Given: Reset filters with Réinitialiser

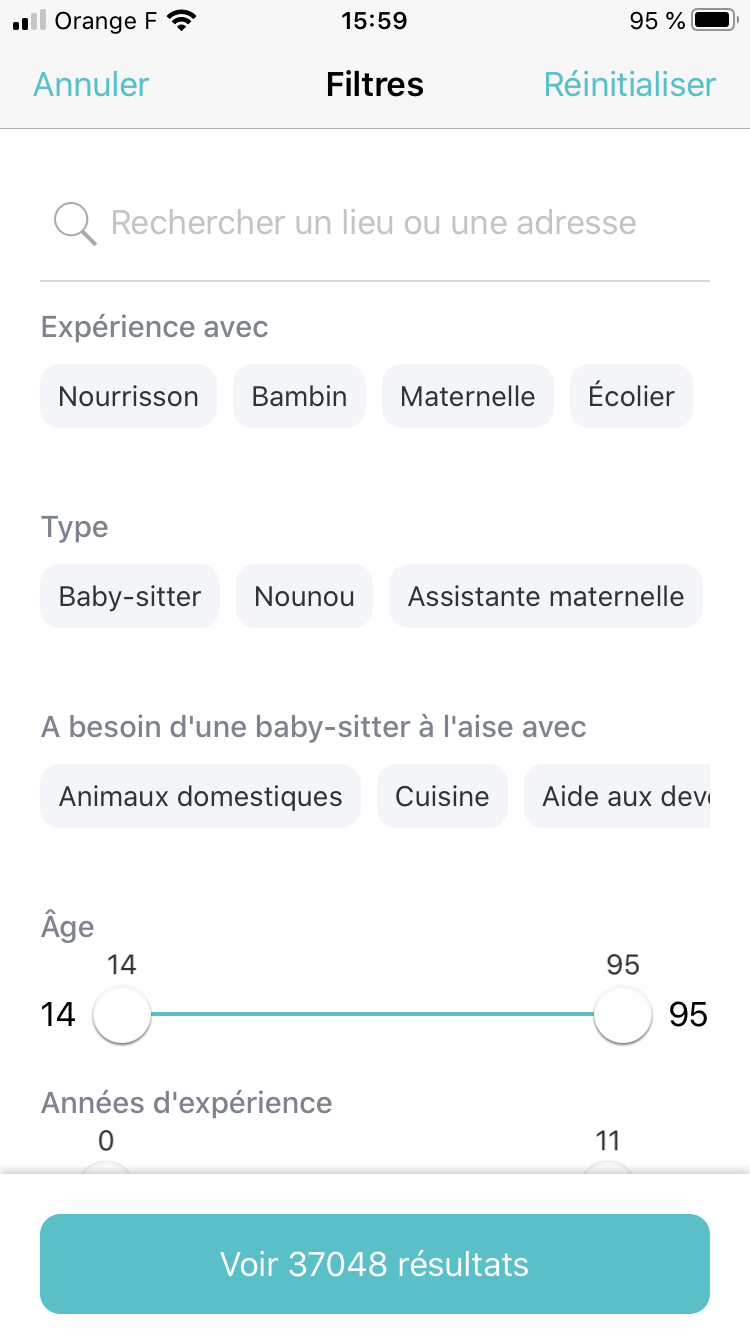Looking at the screenshot, I should coord(629,85).
